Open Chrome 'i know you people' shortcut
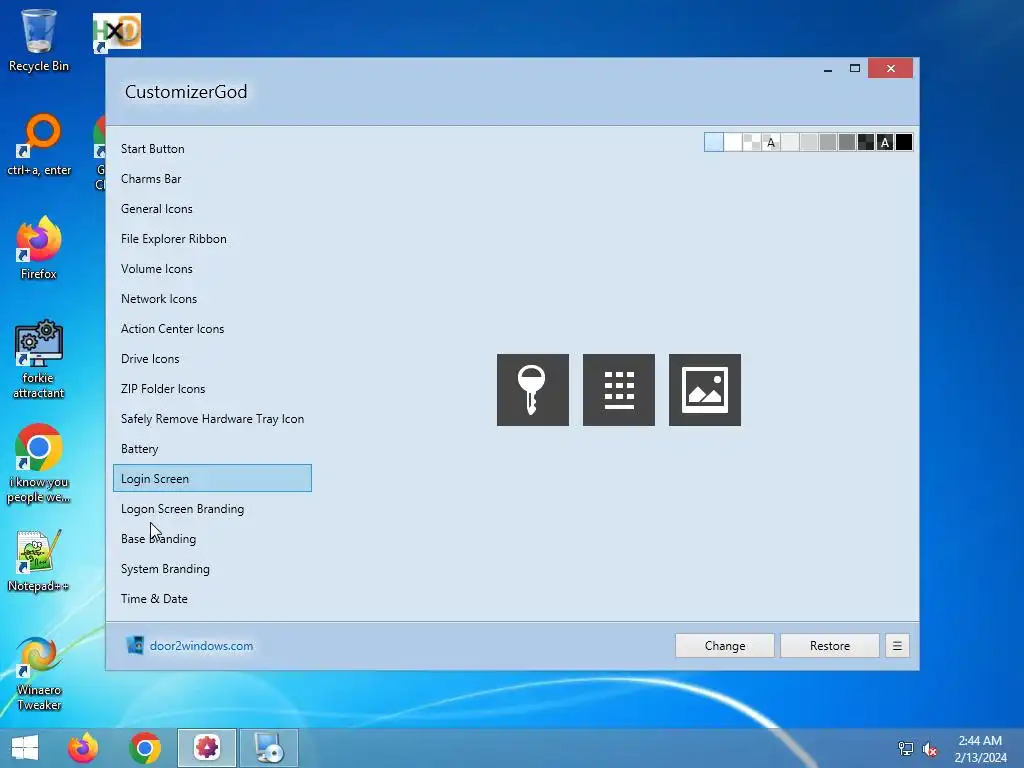The height and width of the screenshot is (768, 1024). (x=39, y=464)
